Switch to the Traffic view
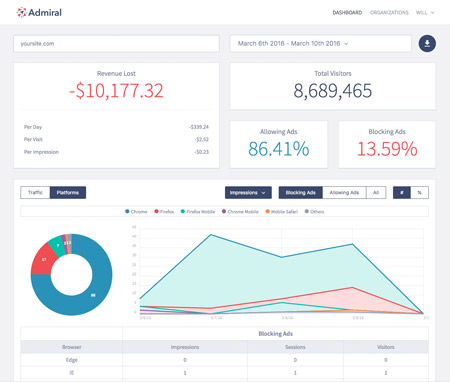450x382 pixels. (35, 192)
